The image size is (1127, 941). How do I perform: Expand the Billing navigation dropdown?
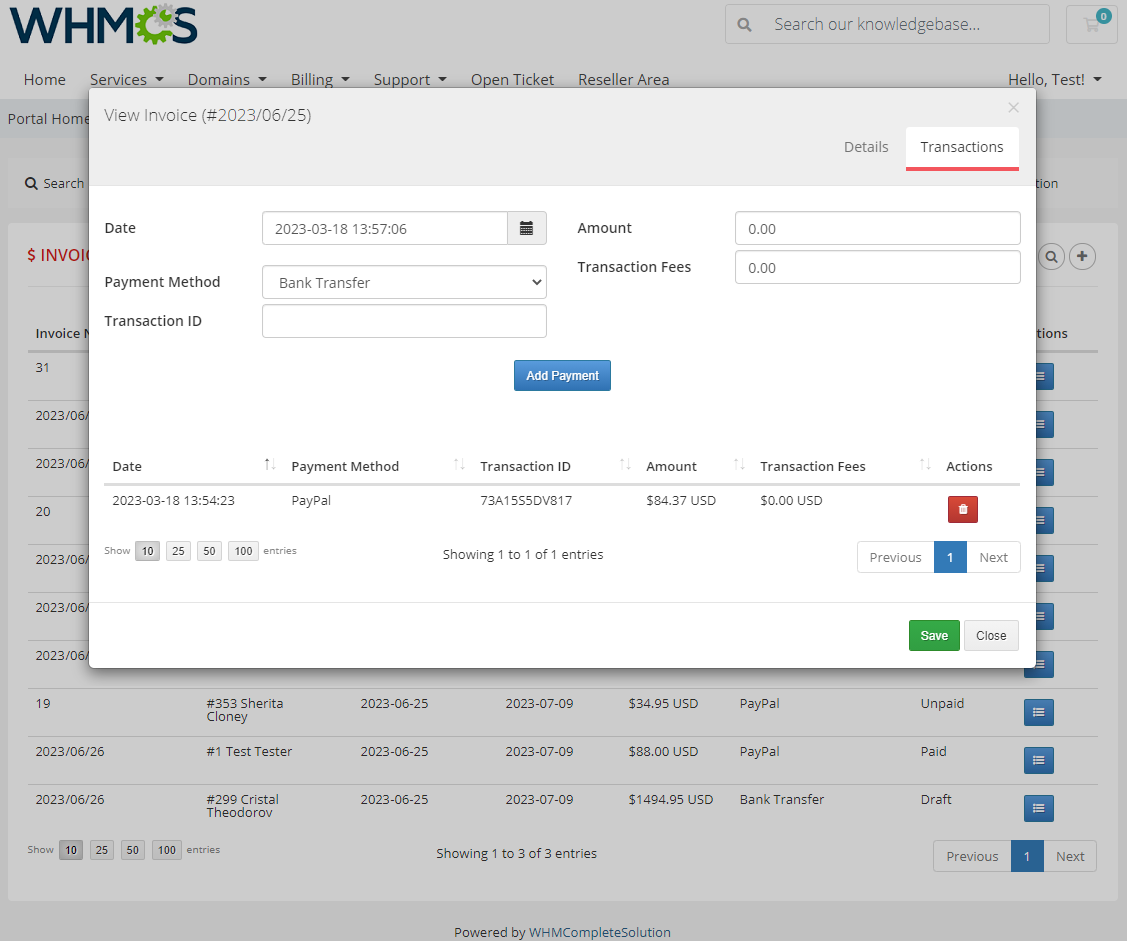click(x=320, y=79)
